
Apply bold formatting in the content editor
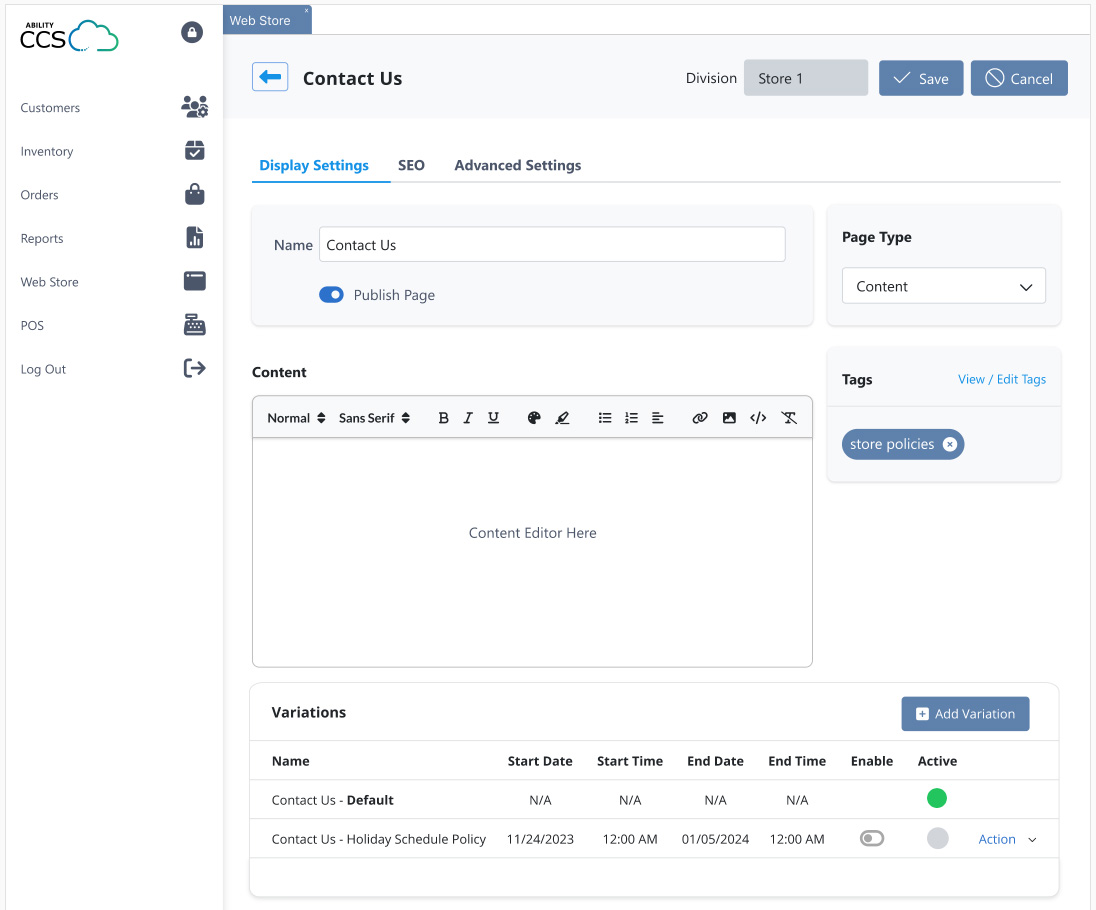[443, 417]
